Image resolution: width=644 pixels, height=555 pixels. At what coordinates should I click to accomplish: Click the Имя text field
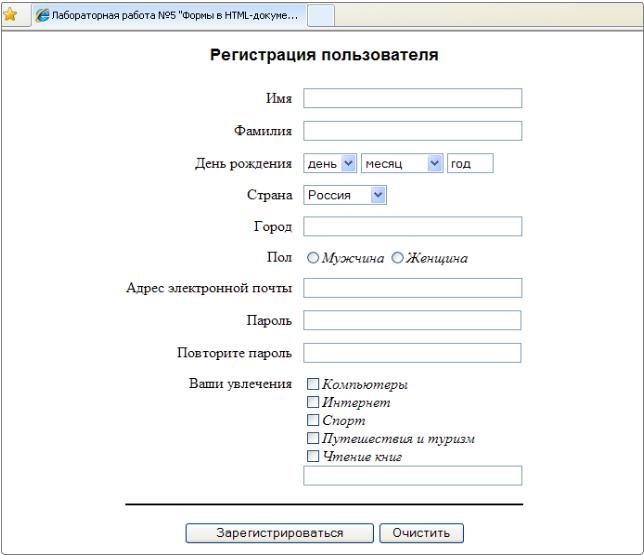point(412,98)
